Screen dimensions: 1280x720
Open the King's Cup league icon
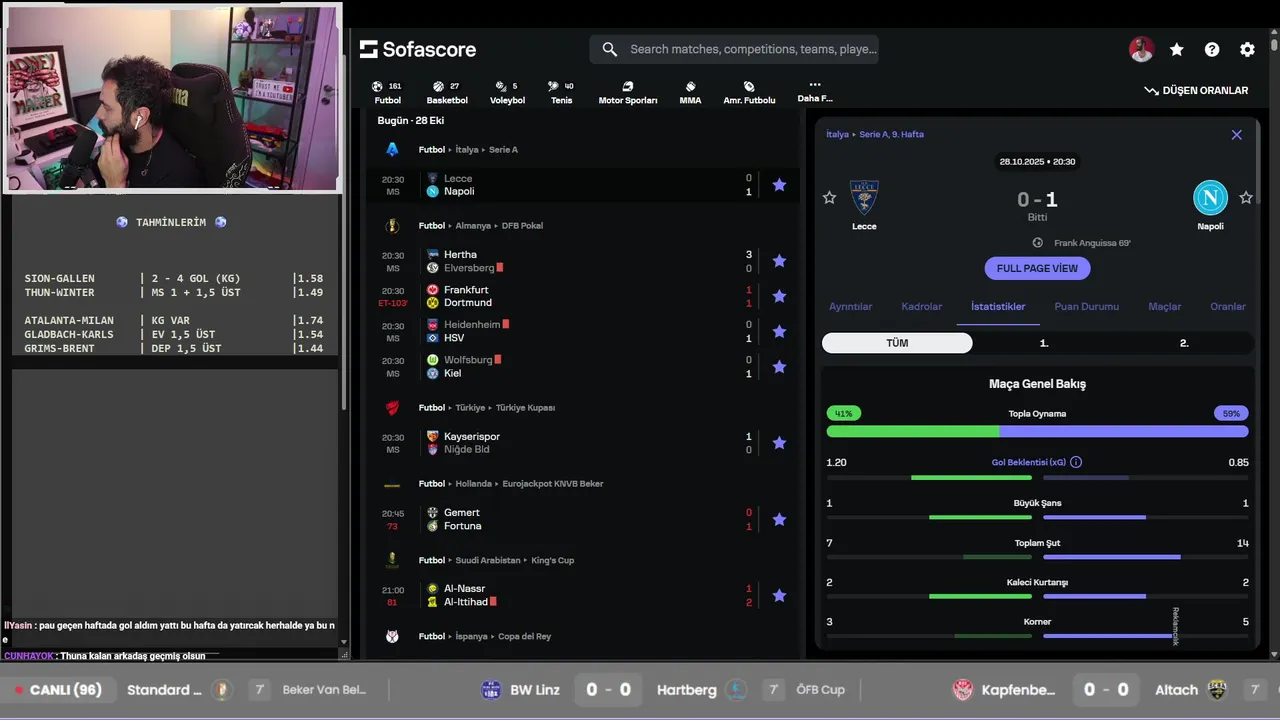[x=392, y=560]
